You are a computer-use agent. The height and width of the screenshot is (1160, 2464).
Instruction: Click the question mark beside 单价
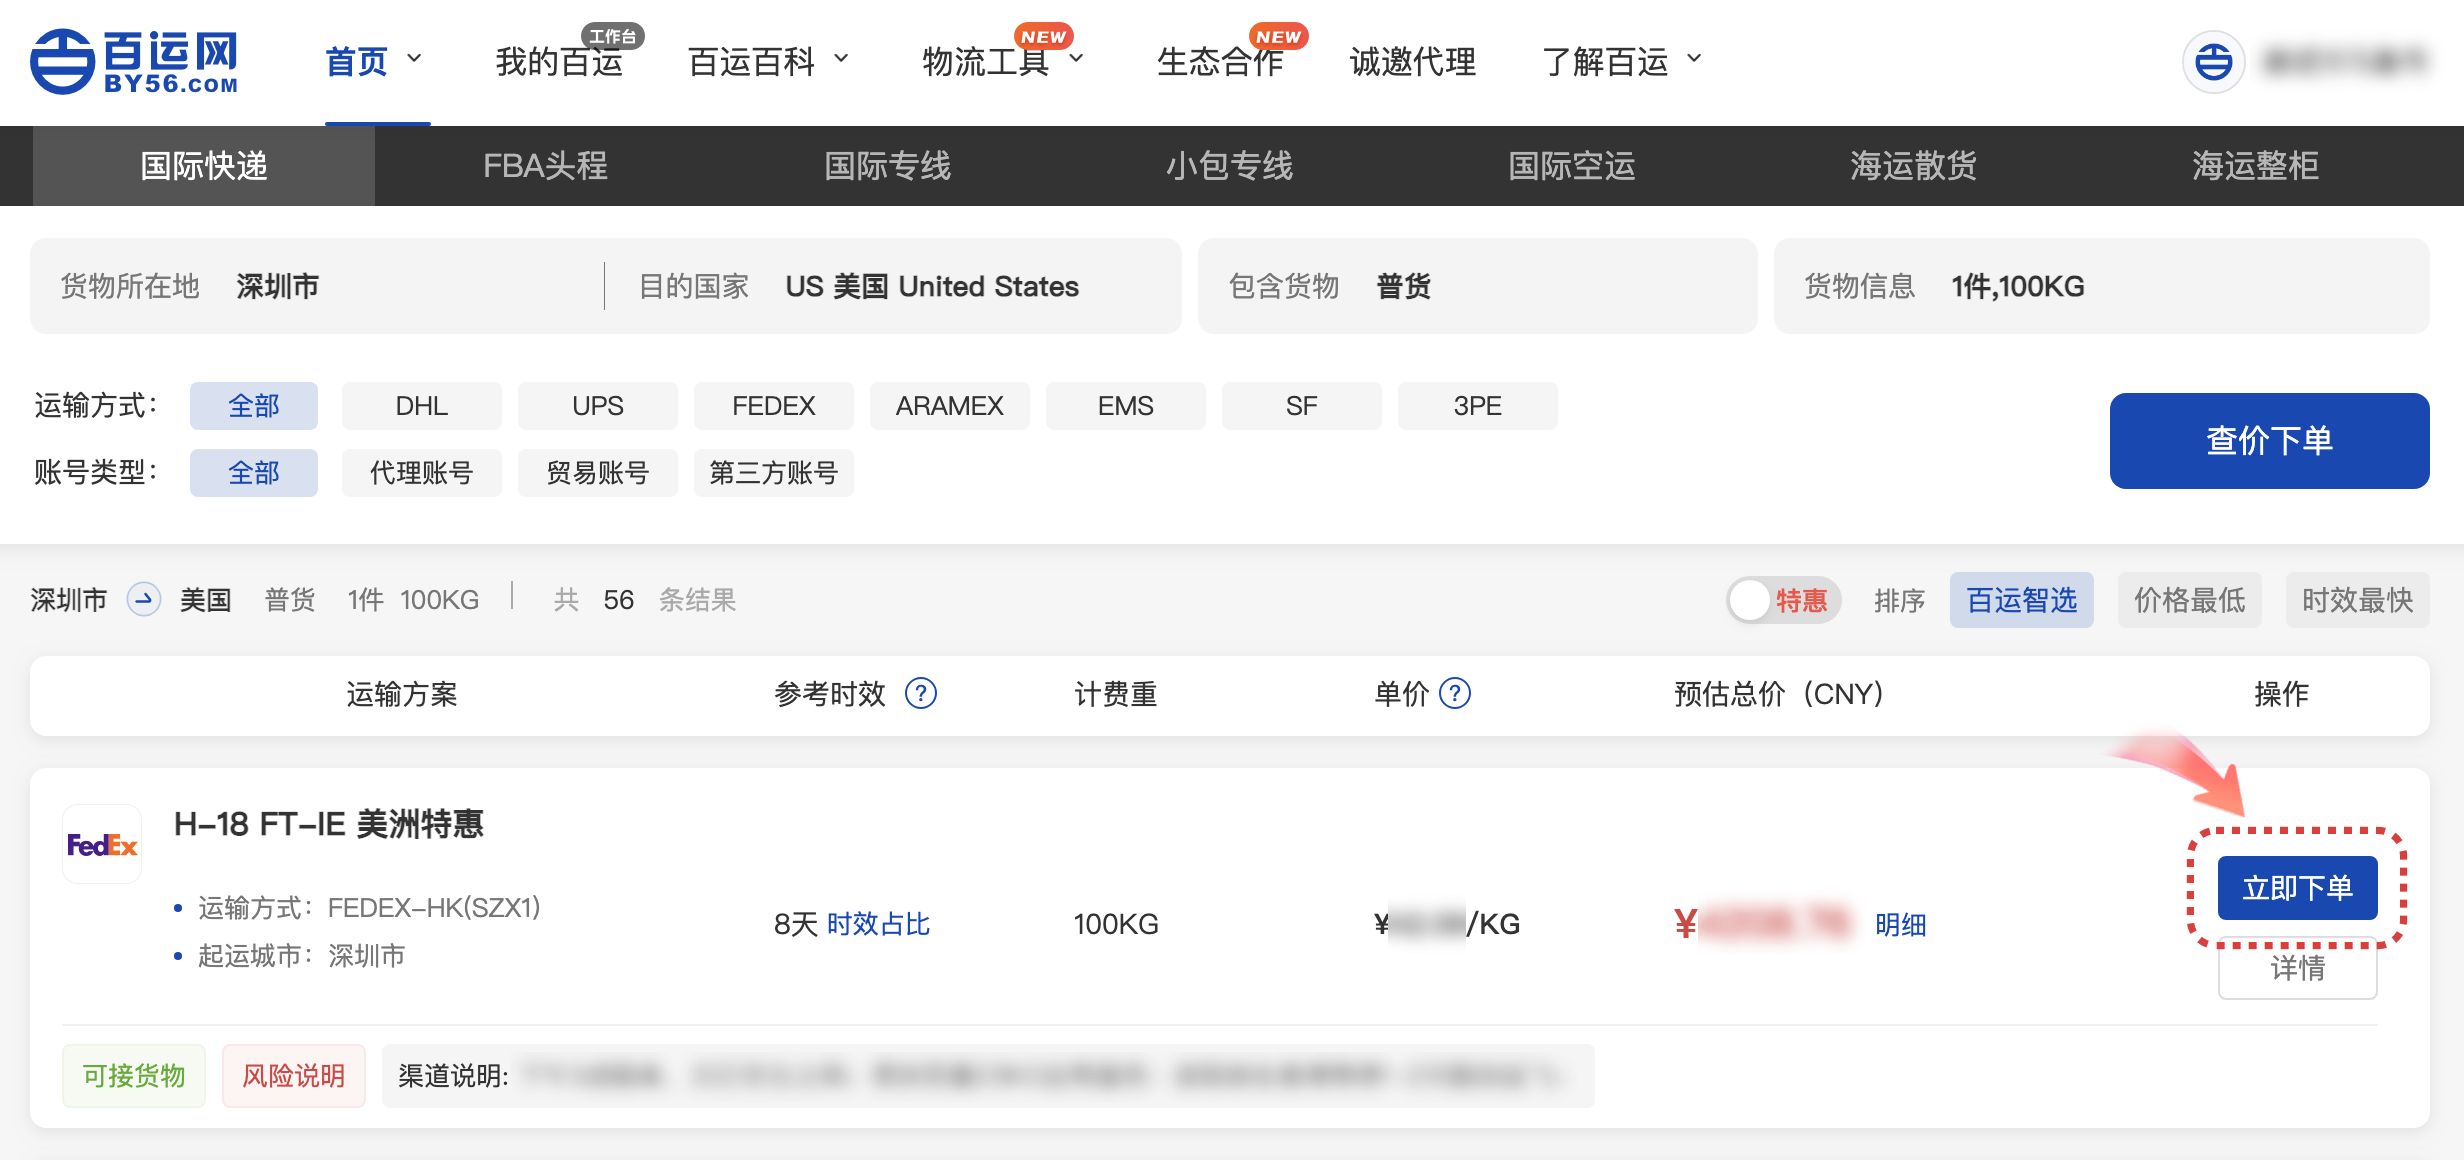point(1455,694)
